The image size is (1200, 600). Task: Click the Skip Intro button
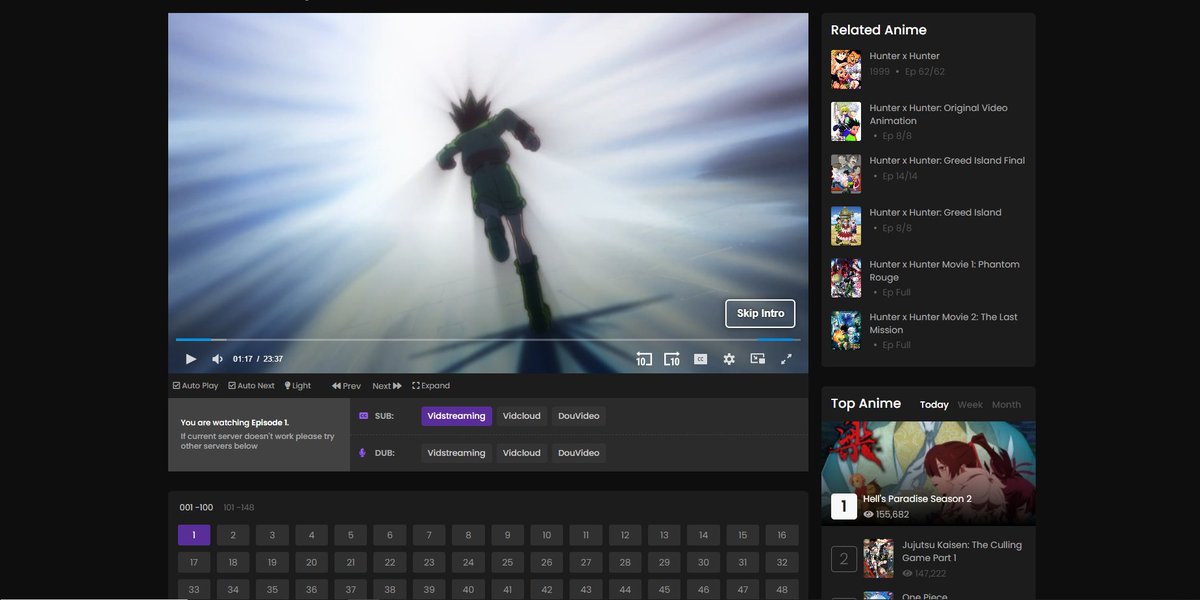(x=760, y=313)
